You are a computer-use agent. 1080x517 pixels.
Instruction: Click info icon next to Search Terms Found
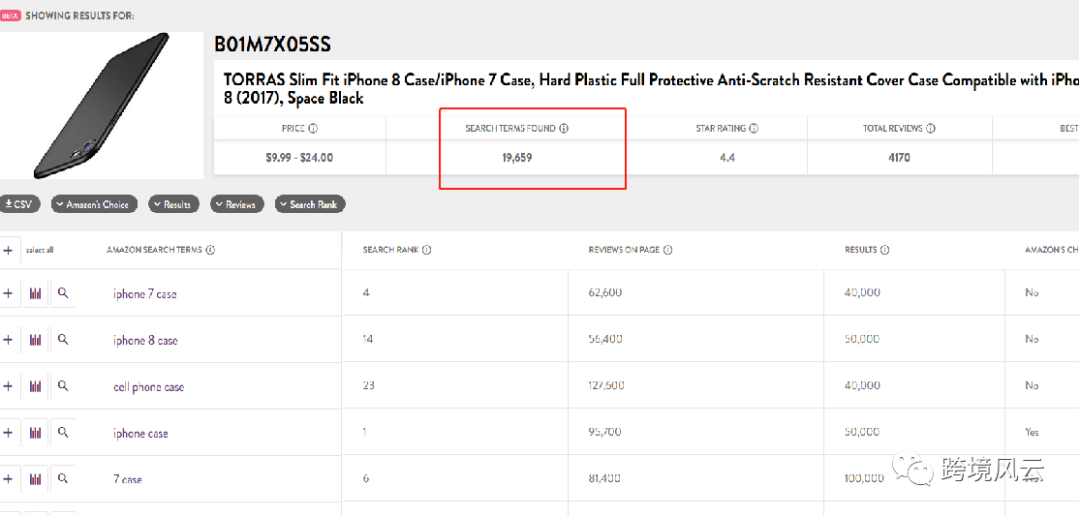point(563,129)
